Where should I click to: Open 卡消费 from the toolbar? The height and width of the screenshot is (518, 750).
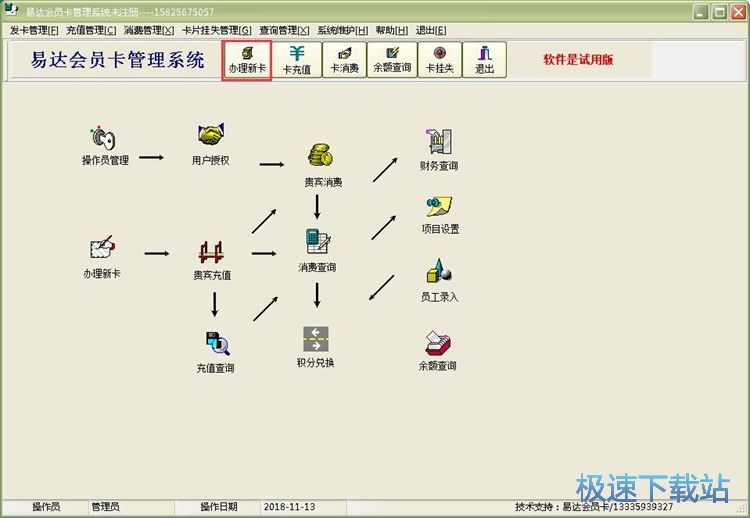tap(344, 60)
